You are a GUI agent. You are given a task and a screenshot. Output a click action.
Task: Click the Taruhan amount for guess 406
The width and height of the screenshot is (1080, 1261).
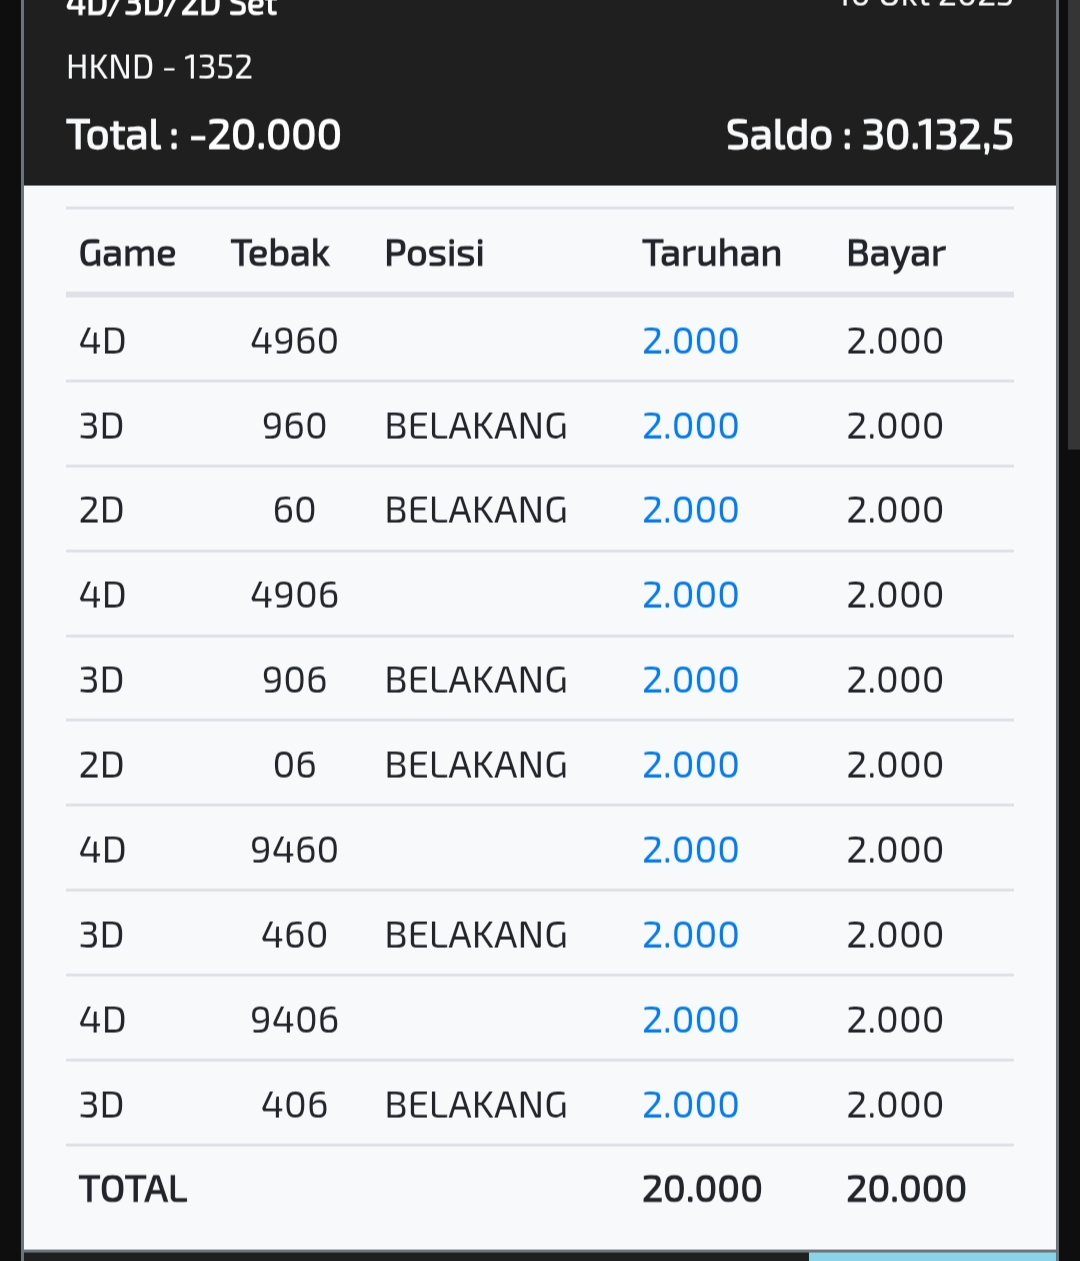point(690,1105)
